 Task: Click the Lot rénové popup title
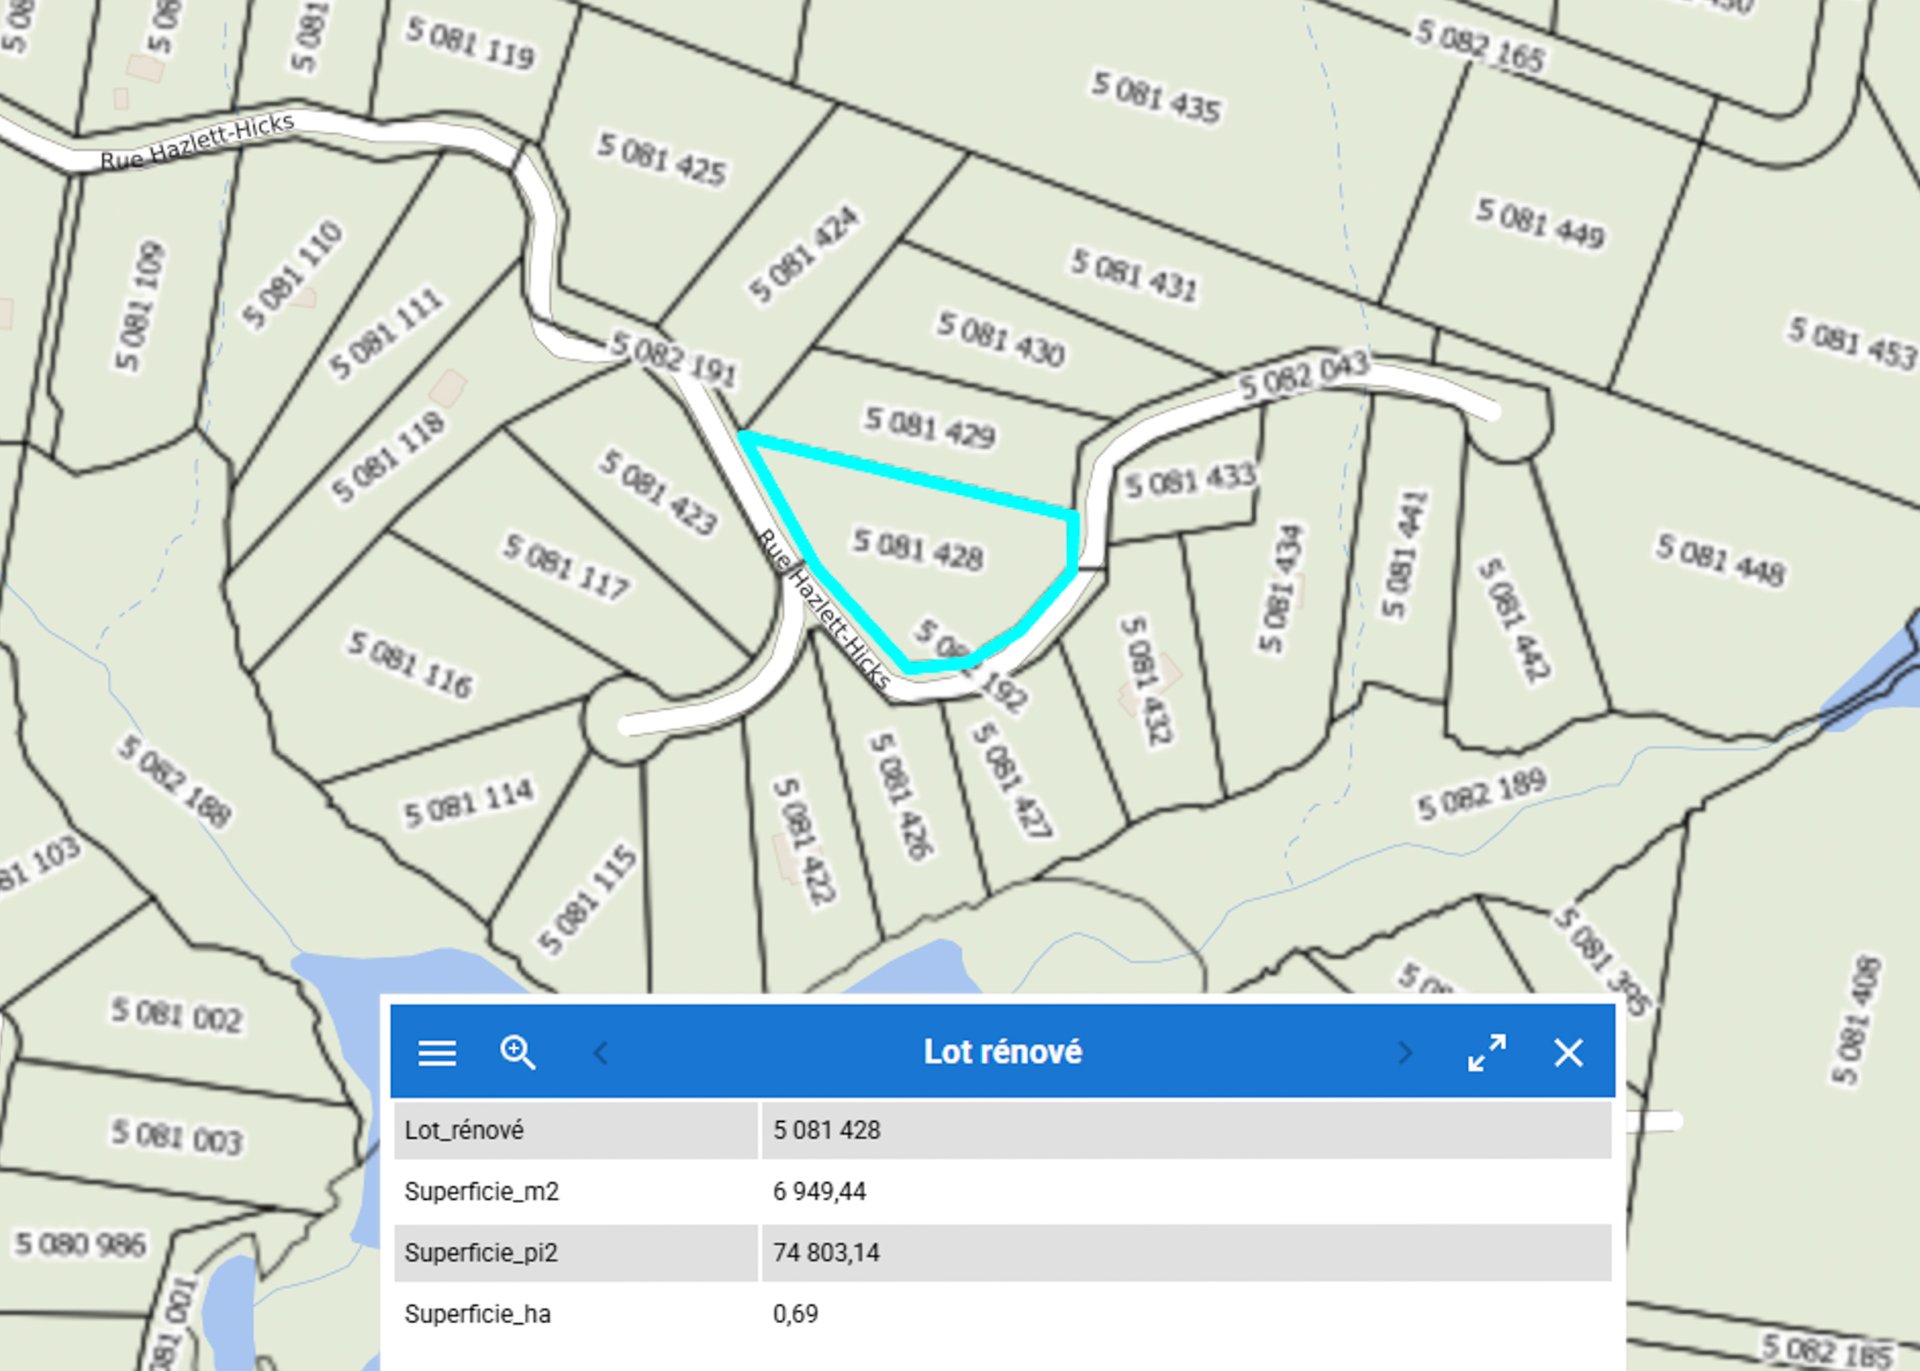[x=1002, y=1052]
